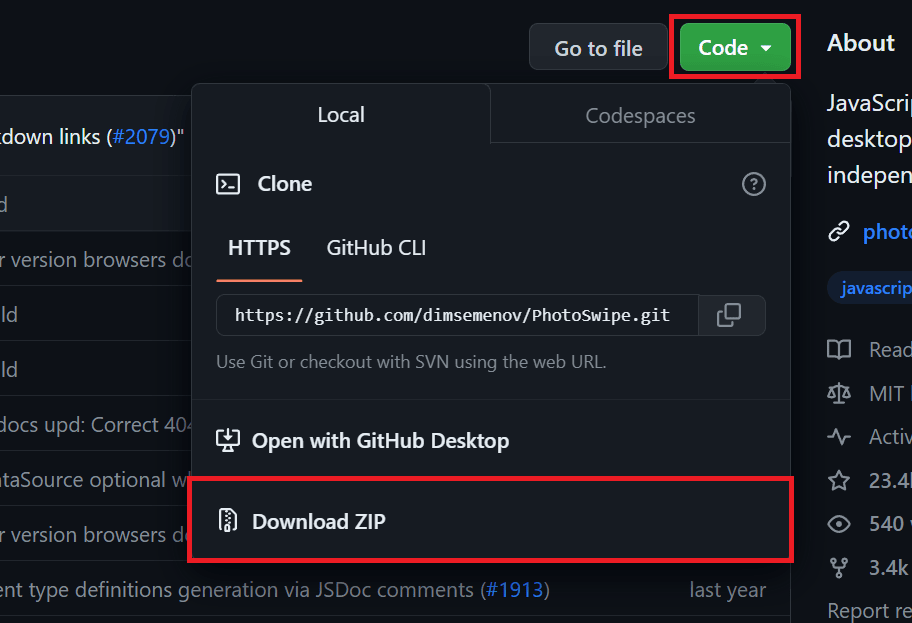912x623 pixels.
Task: Click the link chain icon in About
Action: coord(839,232)
